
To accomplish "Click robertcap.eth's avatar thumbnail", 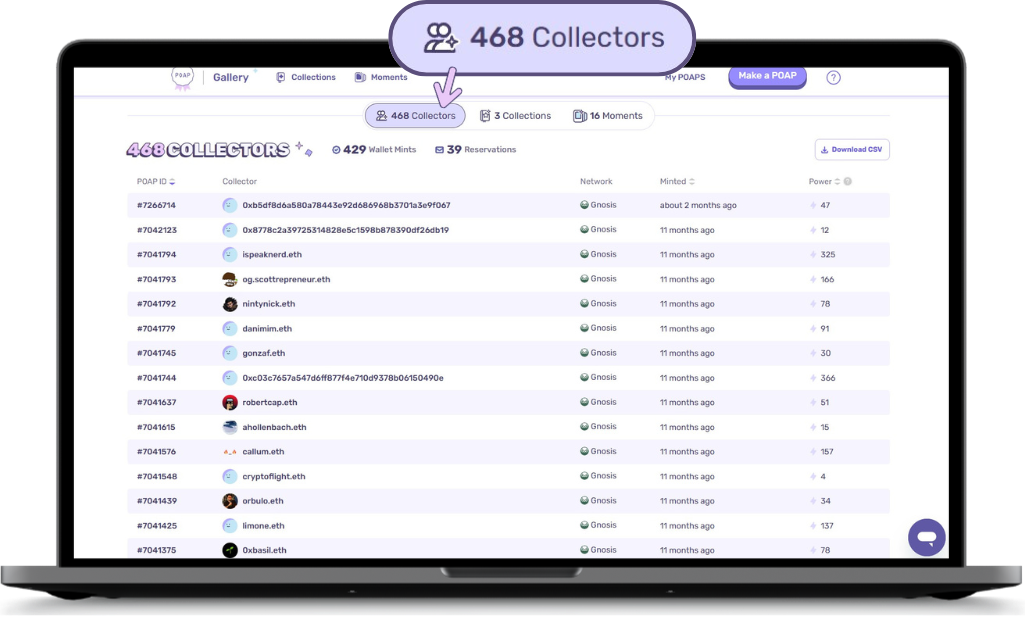I will pos(228,402).
